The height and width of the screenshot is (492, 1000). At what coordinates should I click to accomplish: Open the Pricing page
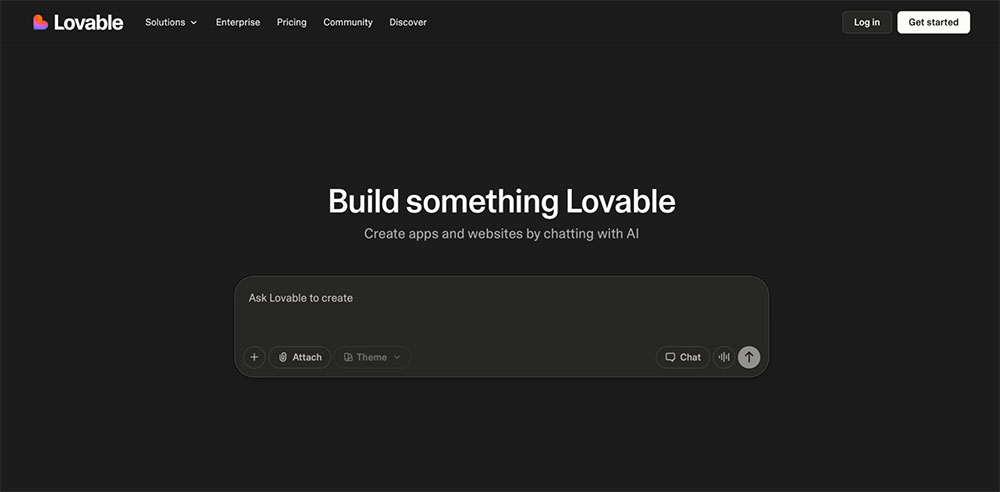[x=291, y=22]
